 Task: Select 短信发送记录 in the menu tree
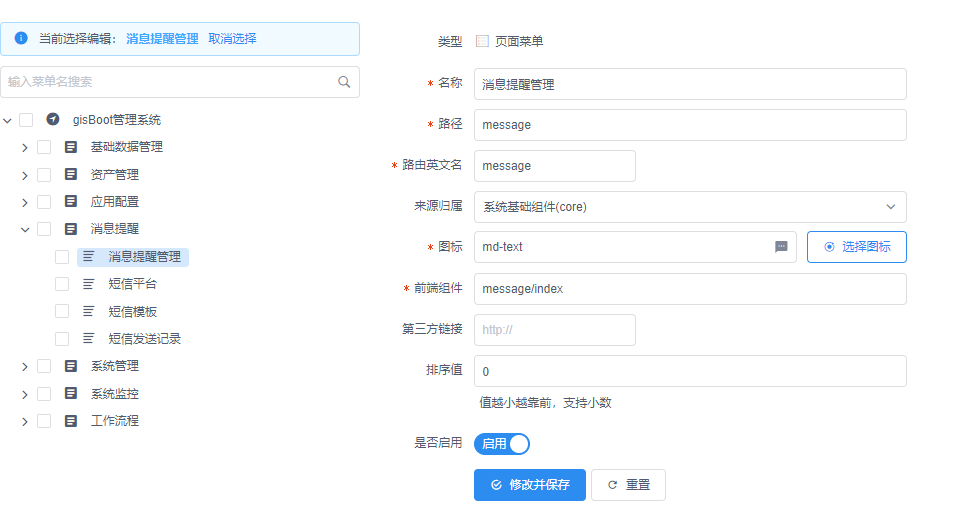(144, 339)
